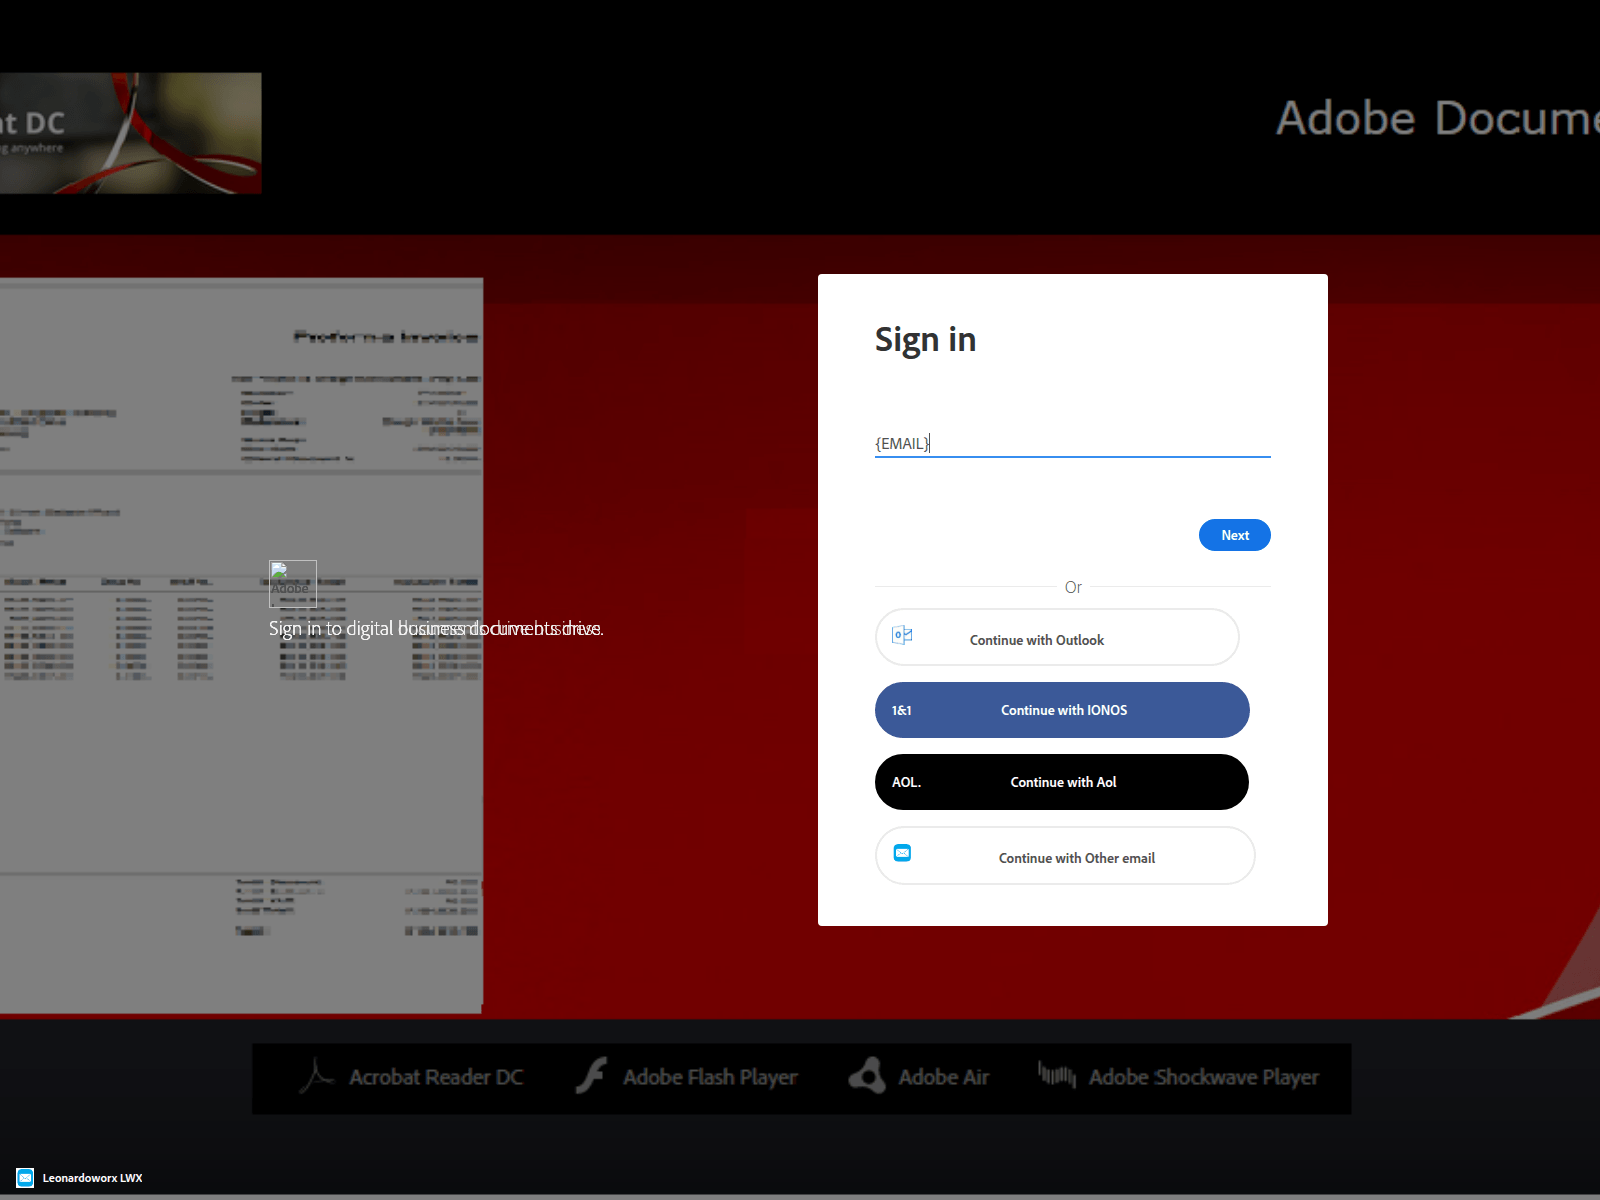
Task: Click the Sign in heading
Action: (x=925, y=340)
